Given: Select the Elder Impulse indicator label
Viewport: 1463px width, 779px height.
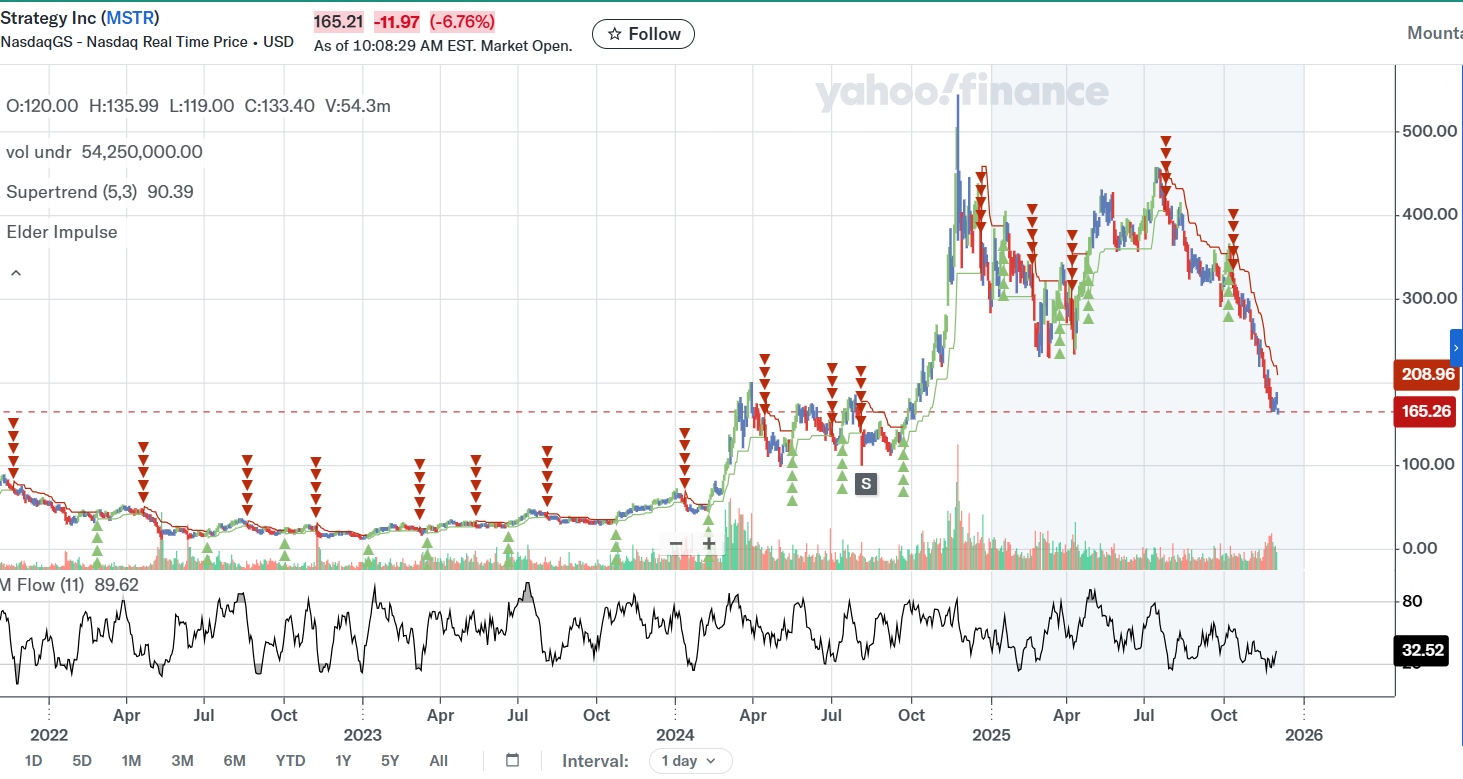Looking at the screenshot, I should click(x=62, y=232).
